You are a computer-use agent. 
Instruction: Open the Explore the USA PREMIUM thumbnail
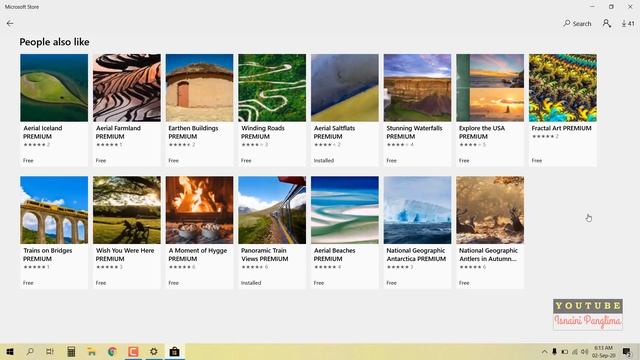point(490,88)
